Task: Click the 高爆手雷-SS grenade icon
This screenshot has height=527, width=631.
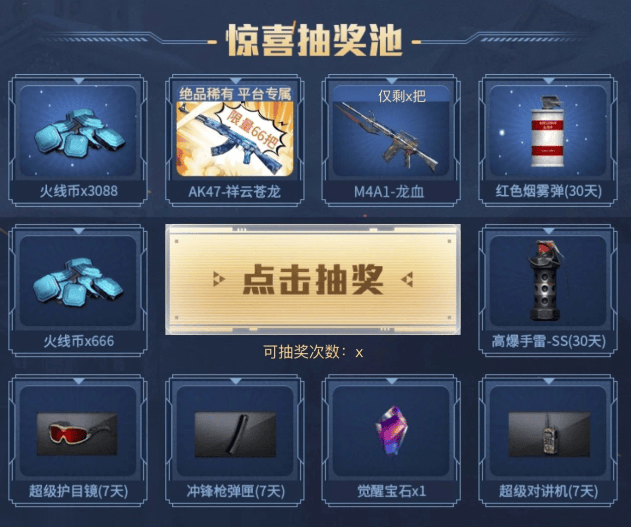Action: point(544,280)
